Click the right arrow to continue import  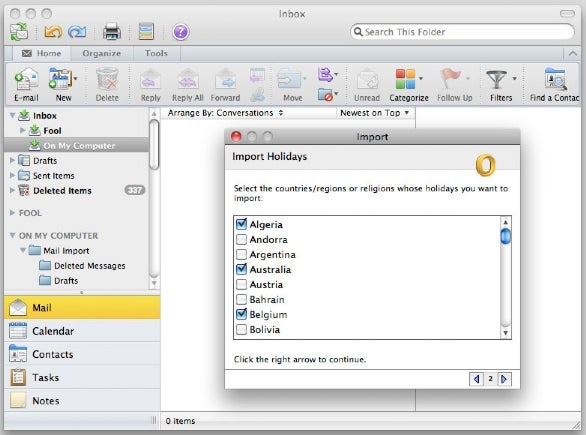point(504,379)
